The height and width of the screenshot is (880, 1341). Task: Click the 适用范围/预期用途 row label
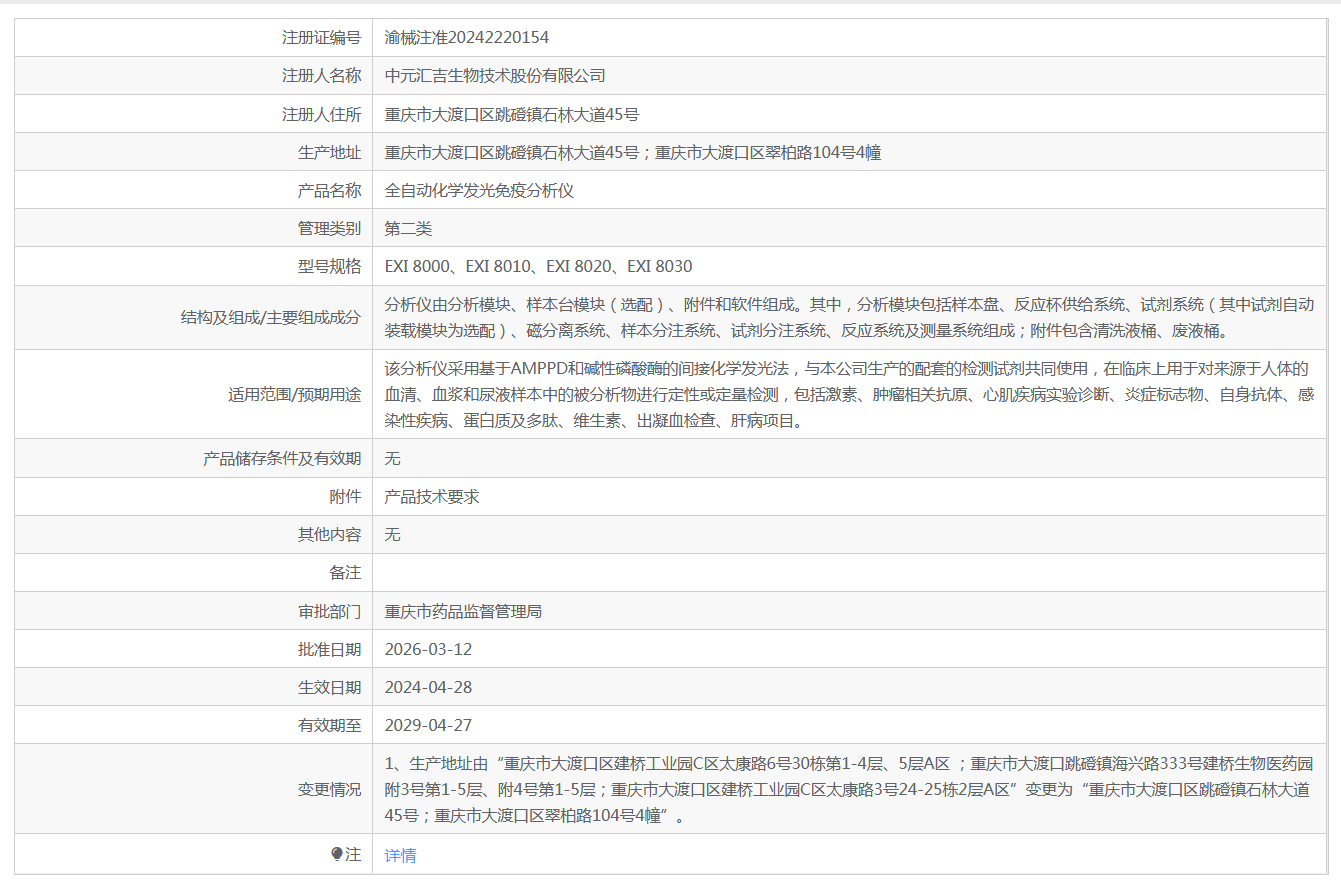pos(295,394)
